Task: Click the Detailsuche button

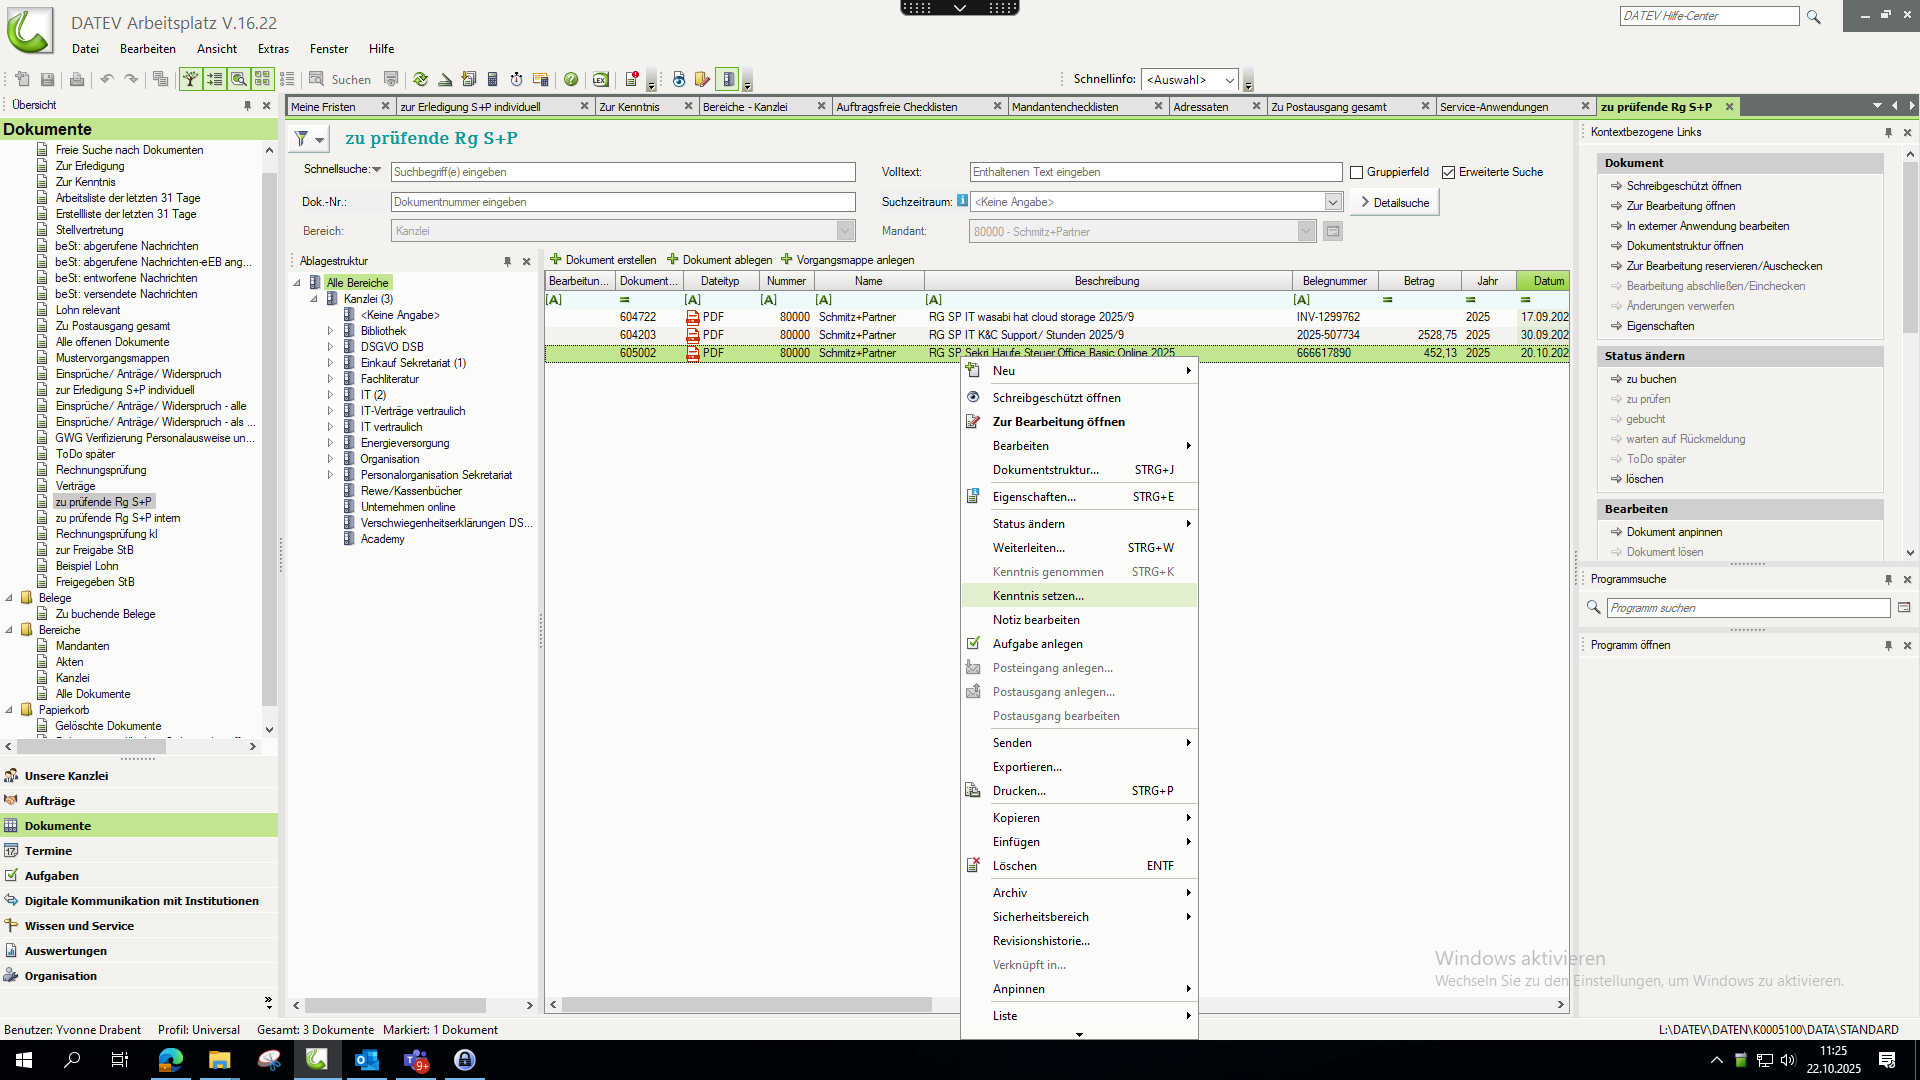Action: pos(1394,202)
